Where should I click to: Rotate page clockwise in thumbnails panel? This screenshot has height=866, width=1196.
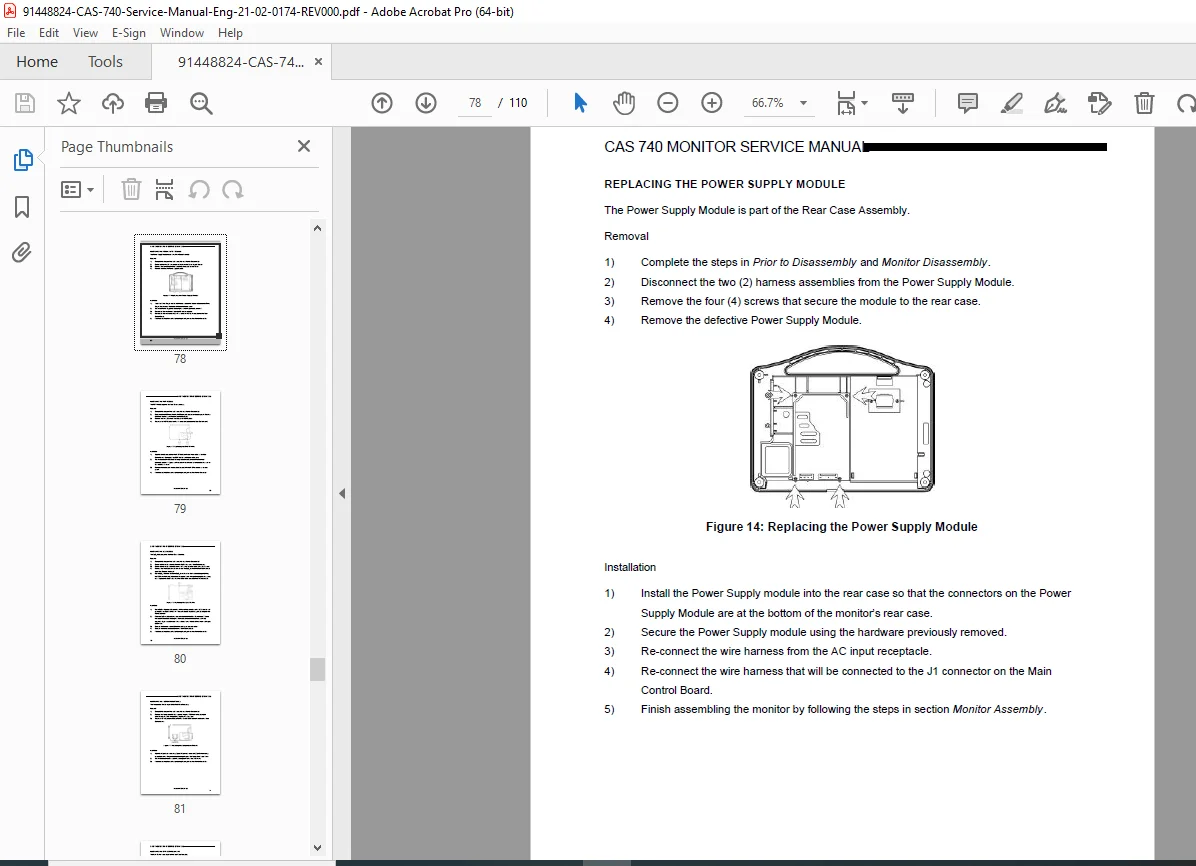pyautogui.click(x=233, y=189)
